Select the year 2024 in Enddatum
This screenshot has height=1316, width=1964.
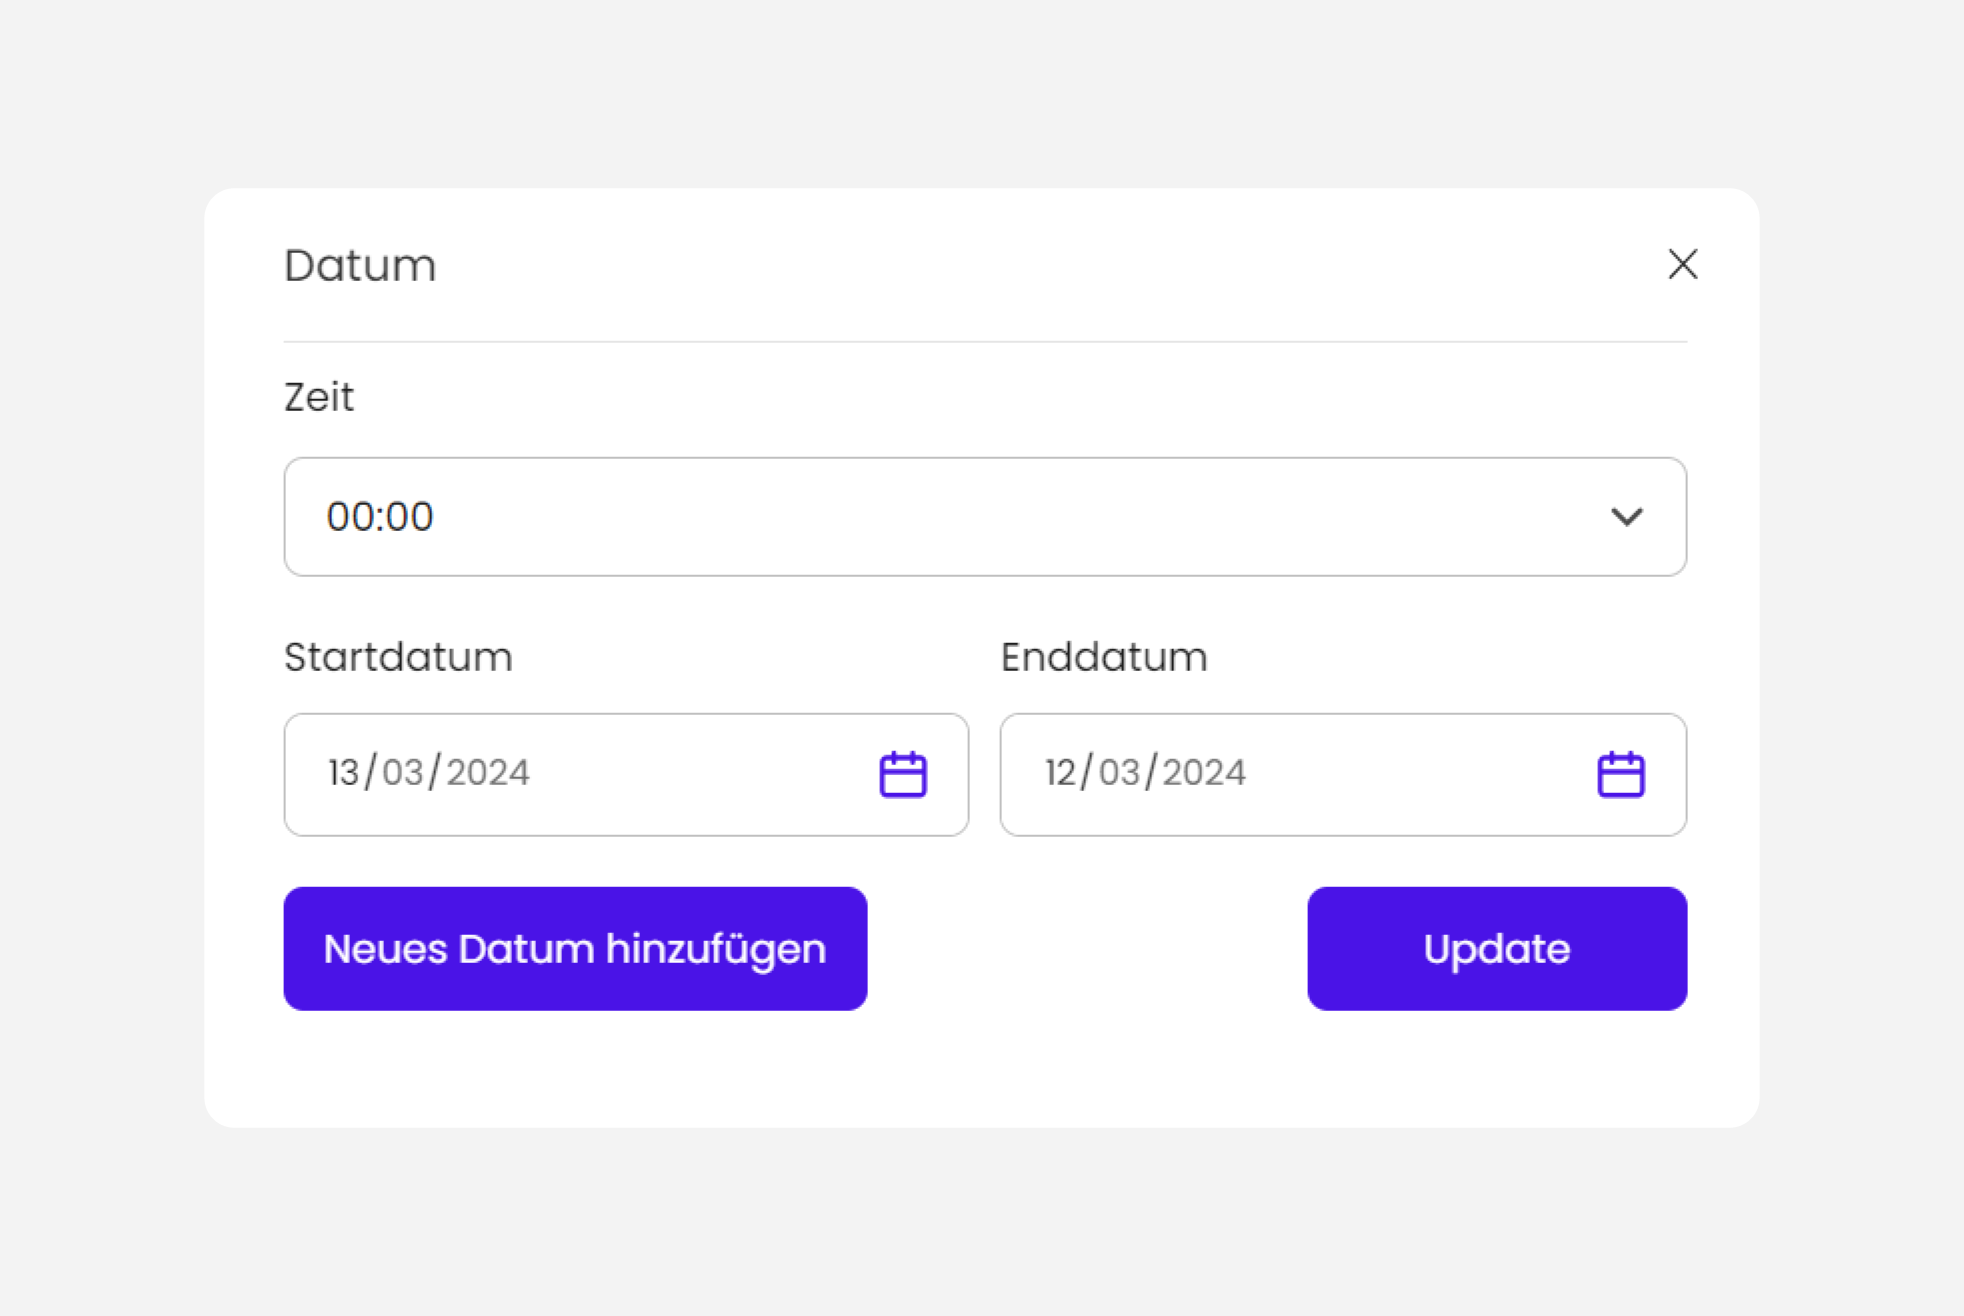pyautogui.click(x=1204, y=773)
